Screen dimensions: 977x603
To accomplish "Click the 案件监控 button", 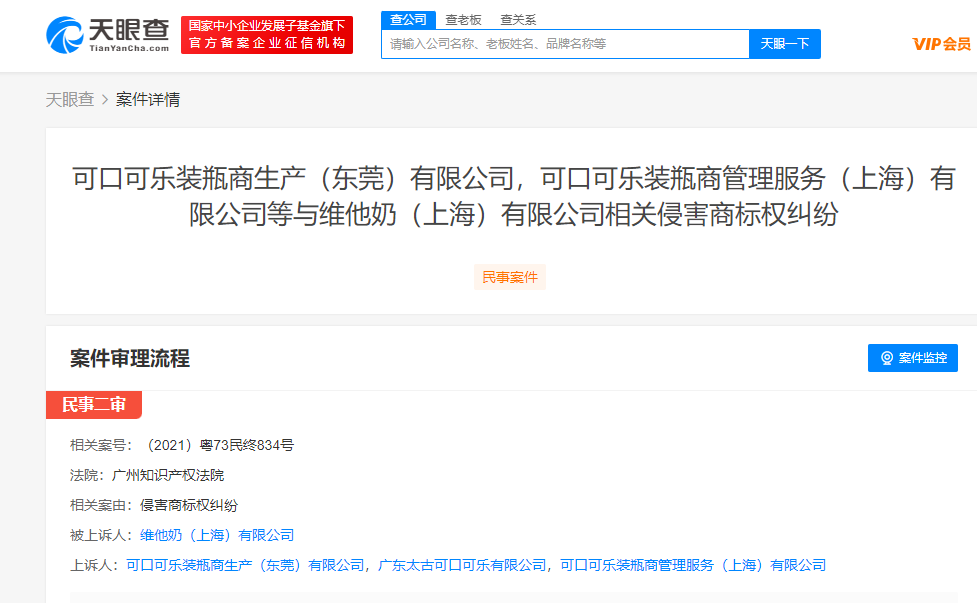I will click(x=912, y=358).
